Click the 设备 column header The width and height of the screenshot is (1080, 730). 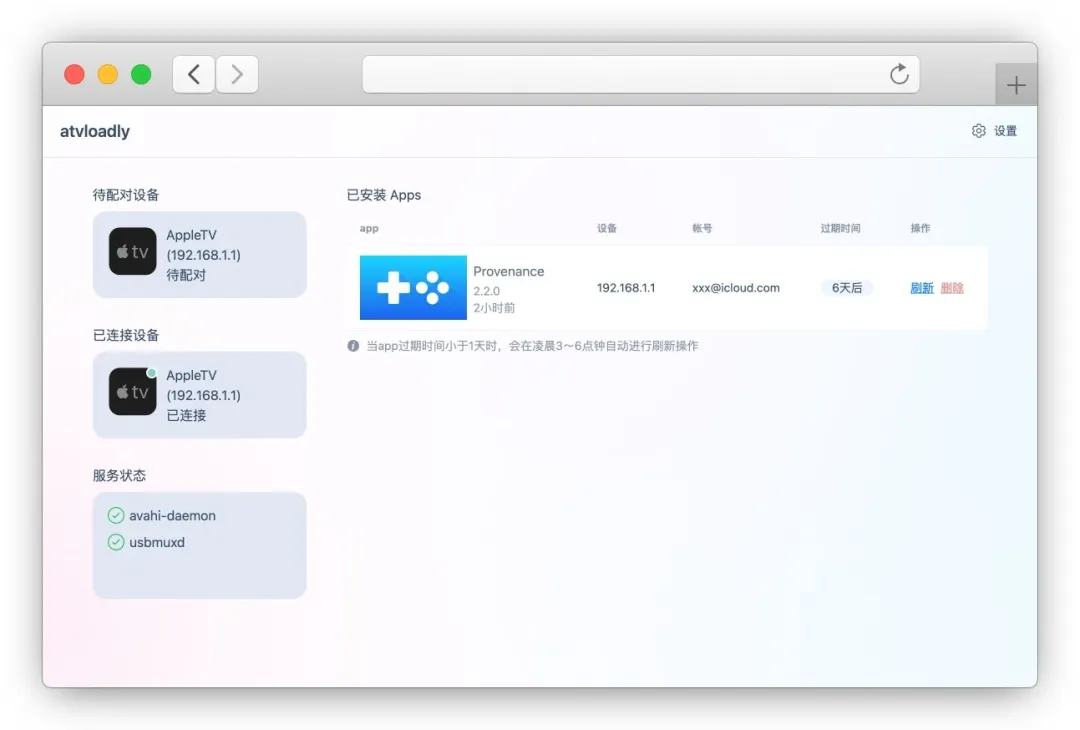click(607, 229)
